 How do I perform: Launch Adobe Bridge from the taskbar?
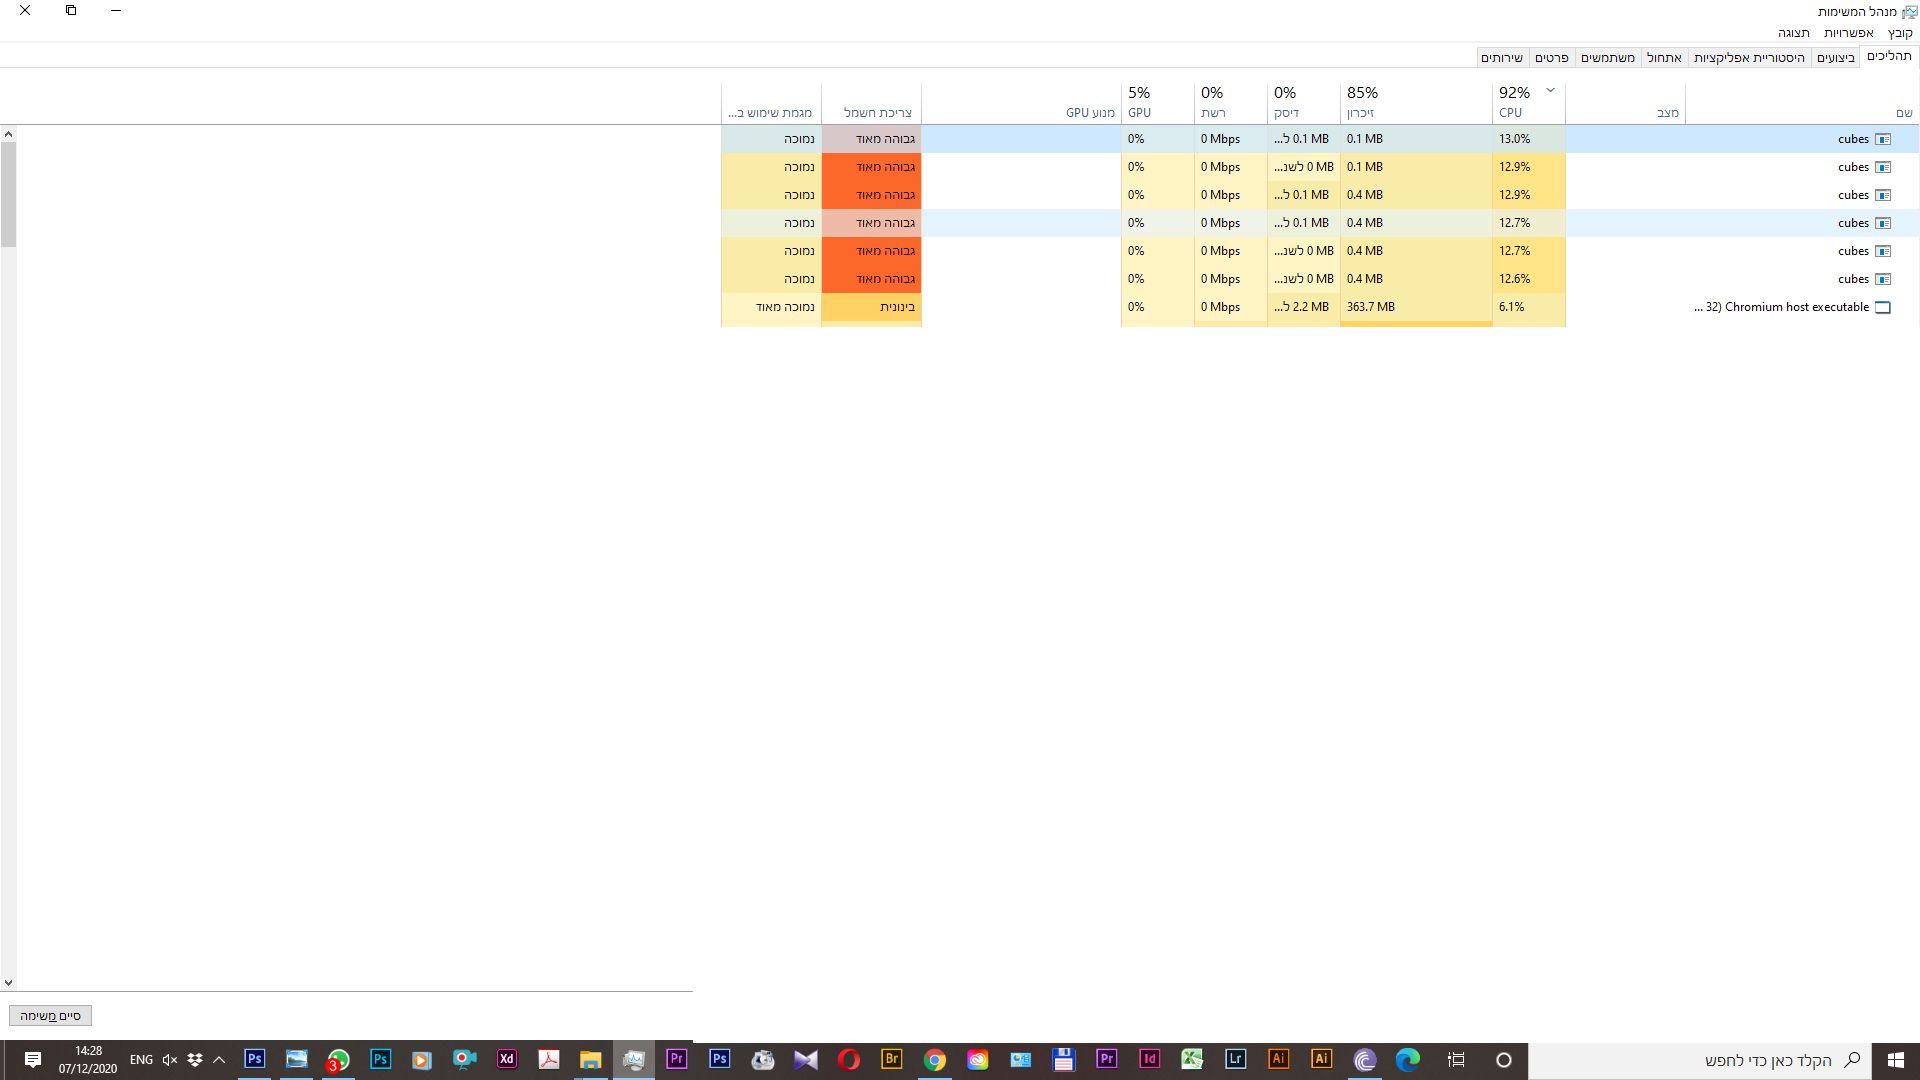click(x=891, y=1059)
